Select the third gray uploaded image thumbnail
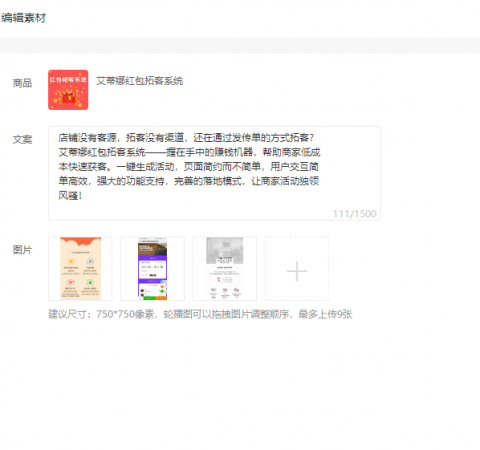The width and height of the screenshot is (480, 450). click(x=225, y=269)
